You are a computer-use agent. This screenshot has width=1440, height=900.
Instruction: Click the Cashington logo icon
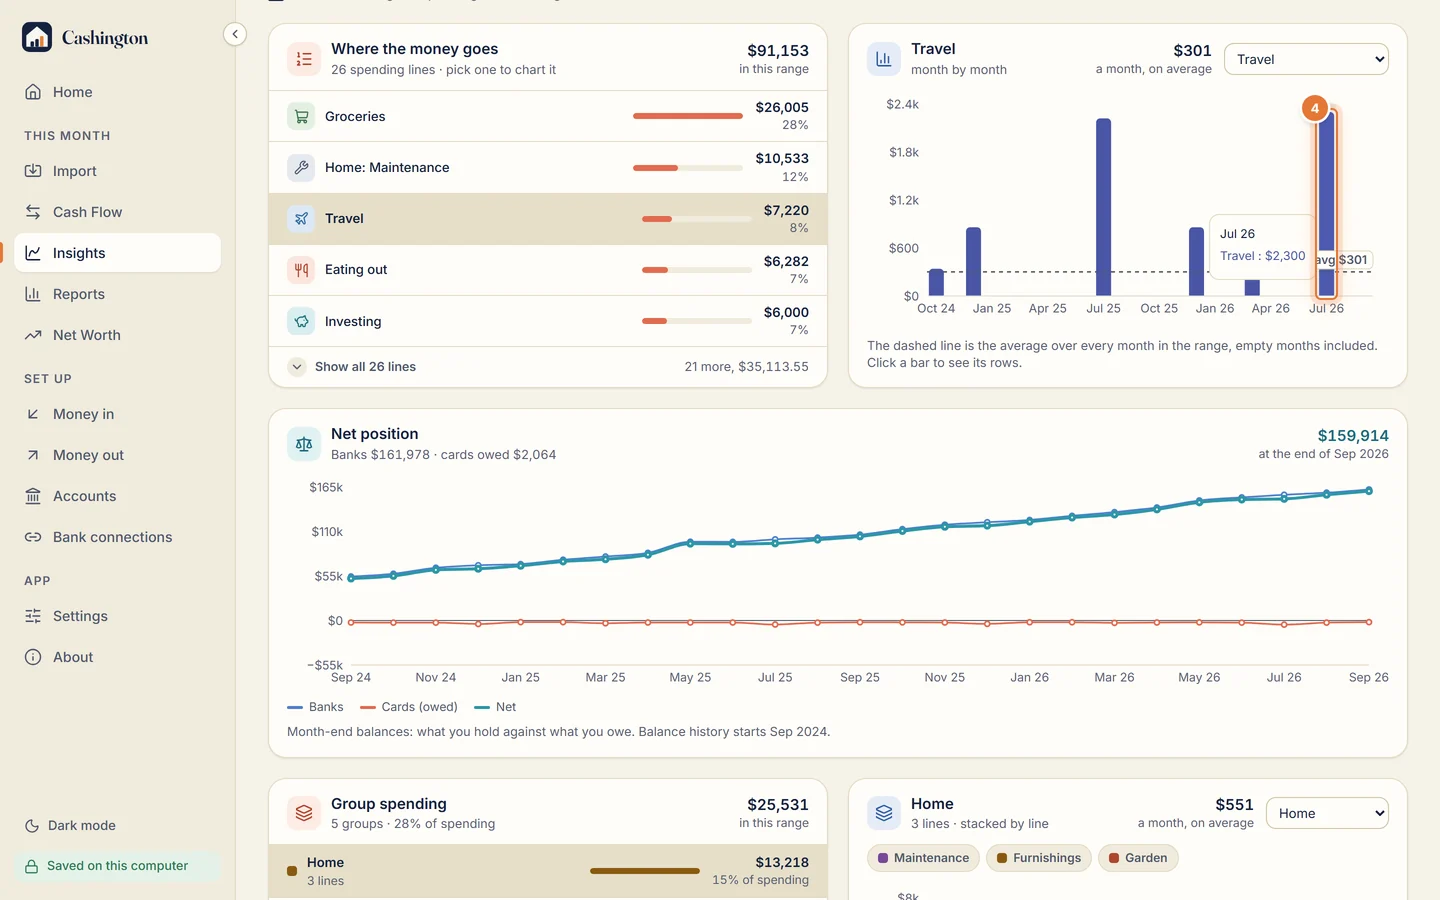37,38
